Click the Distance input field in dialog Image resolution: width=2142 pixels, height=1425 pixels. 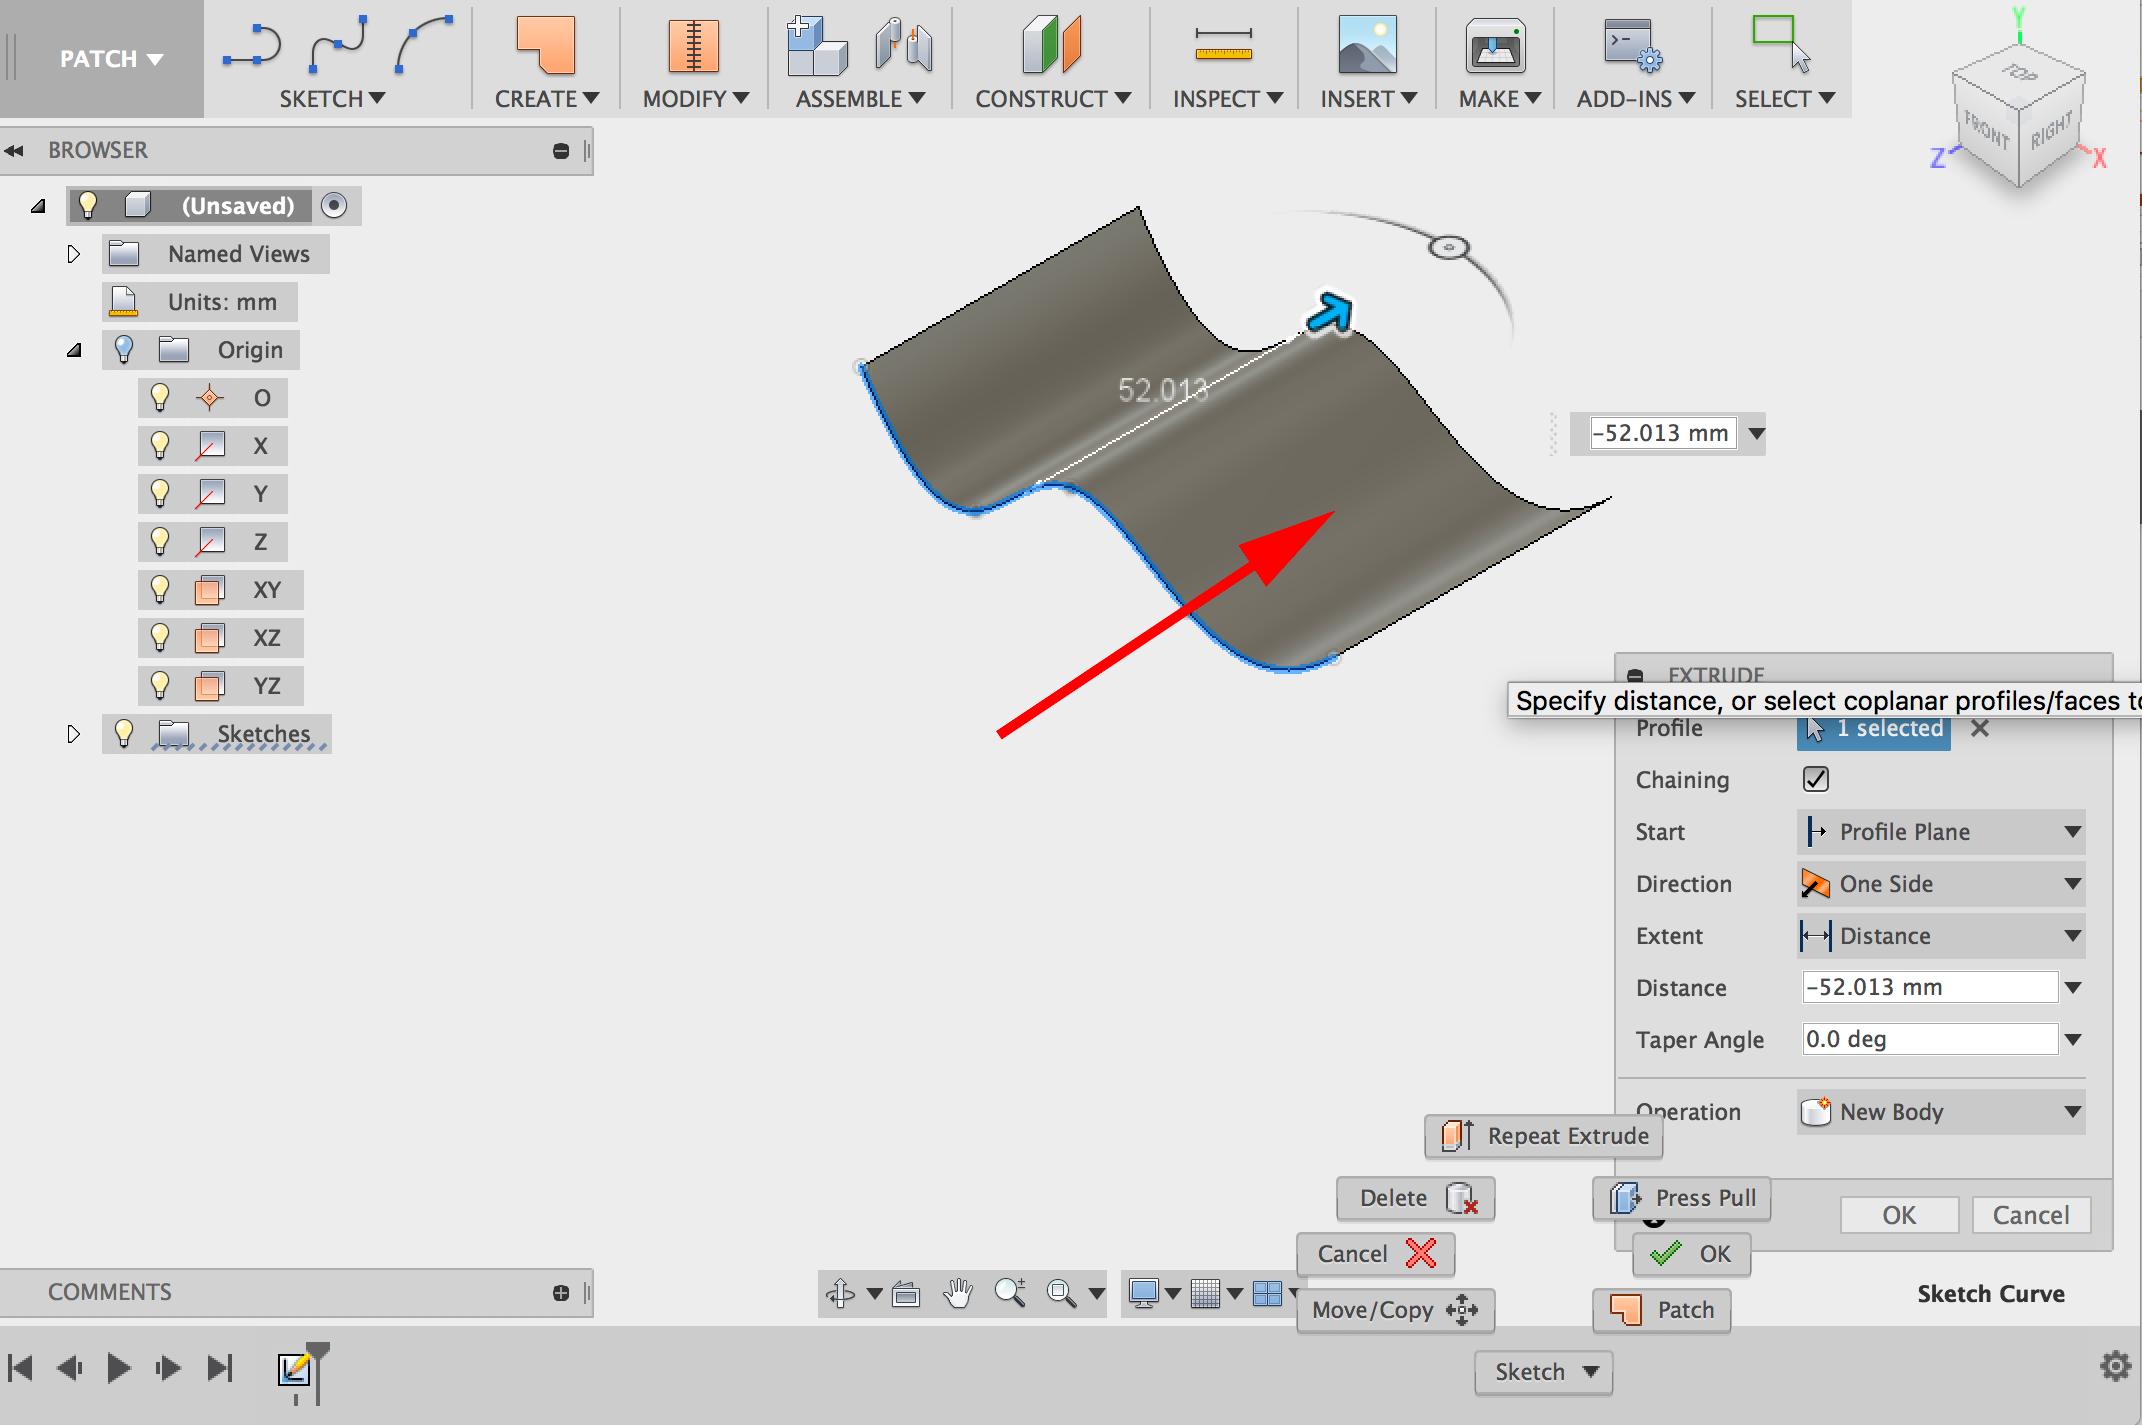click(x=1930, y=987)
